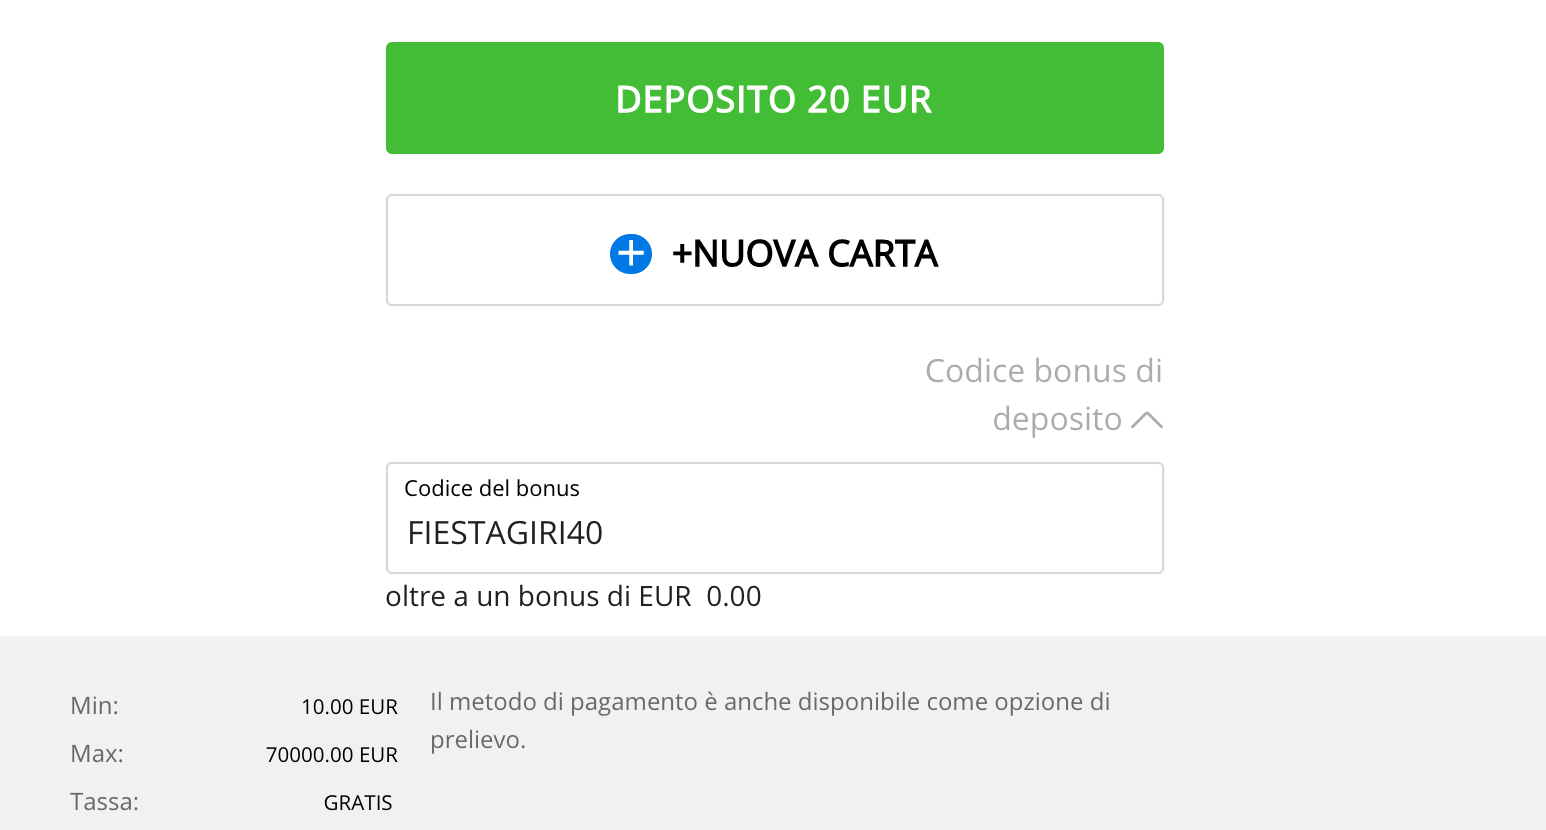Click the green DEPOSITO 20 EUR button

(x=775, y=98)
